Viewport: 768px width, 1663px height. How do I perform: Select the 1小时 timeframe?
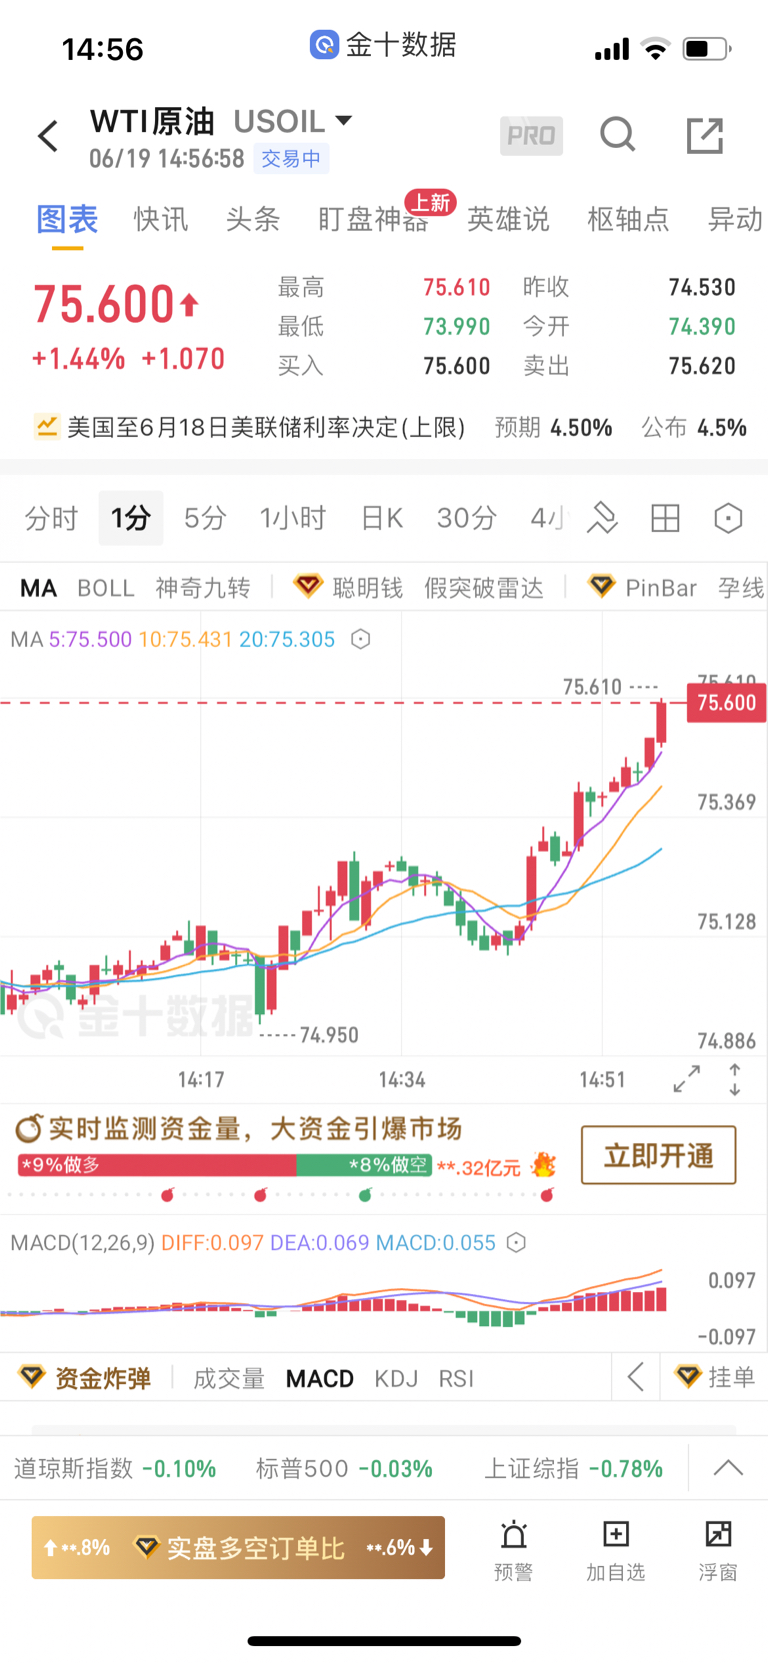293,518
